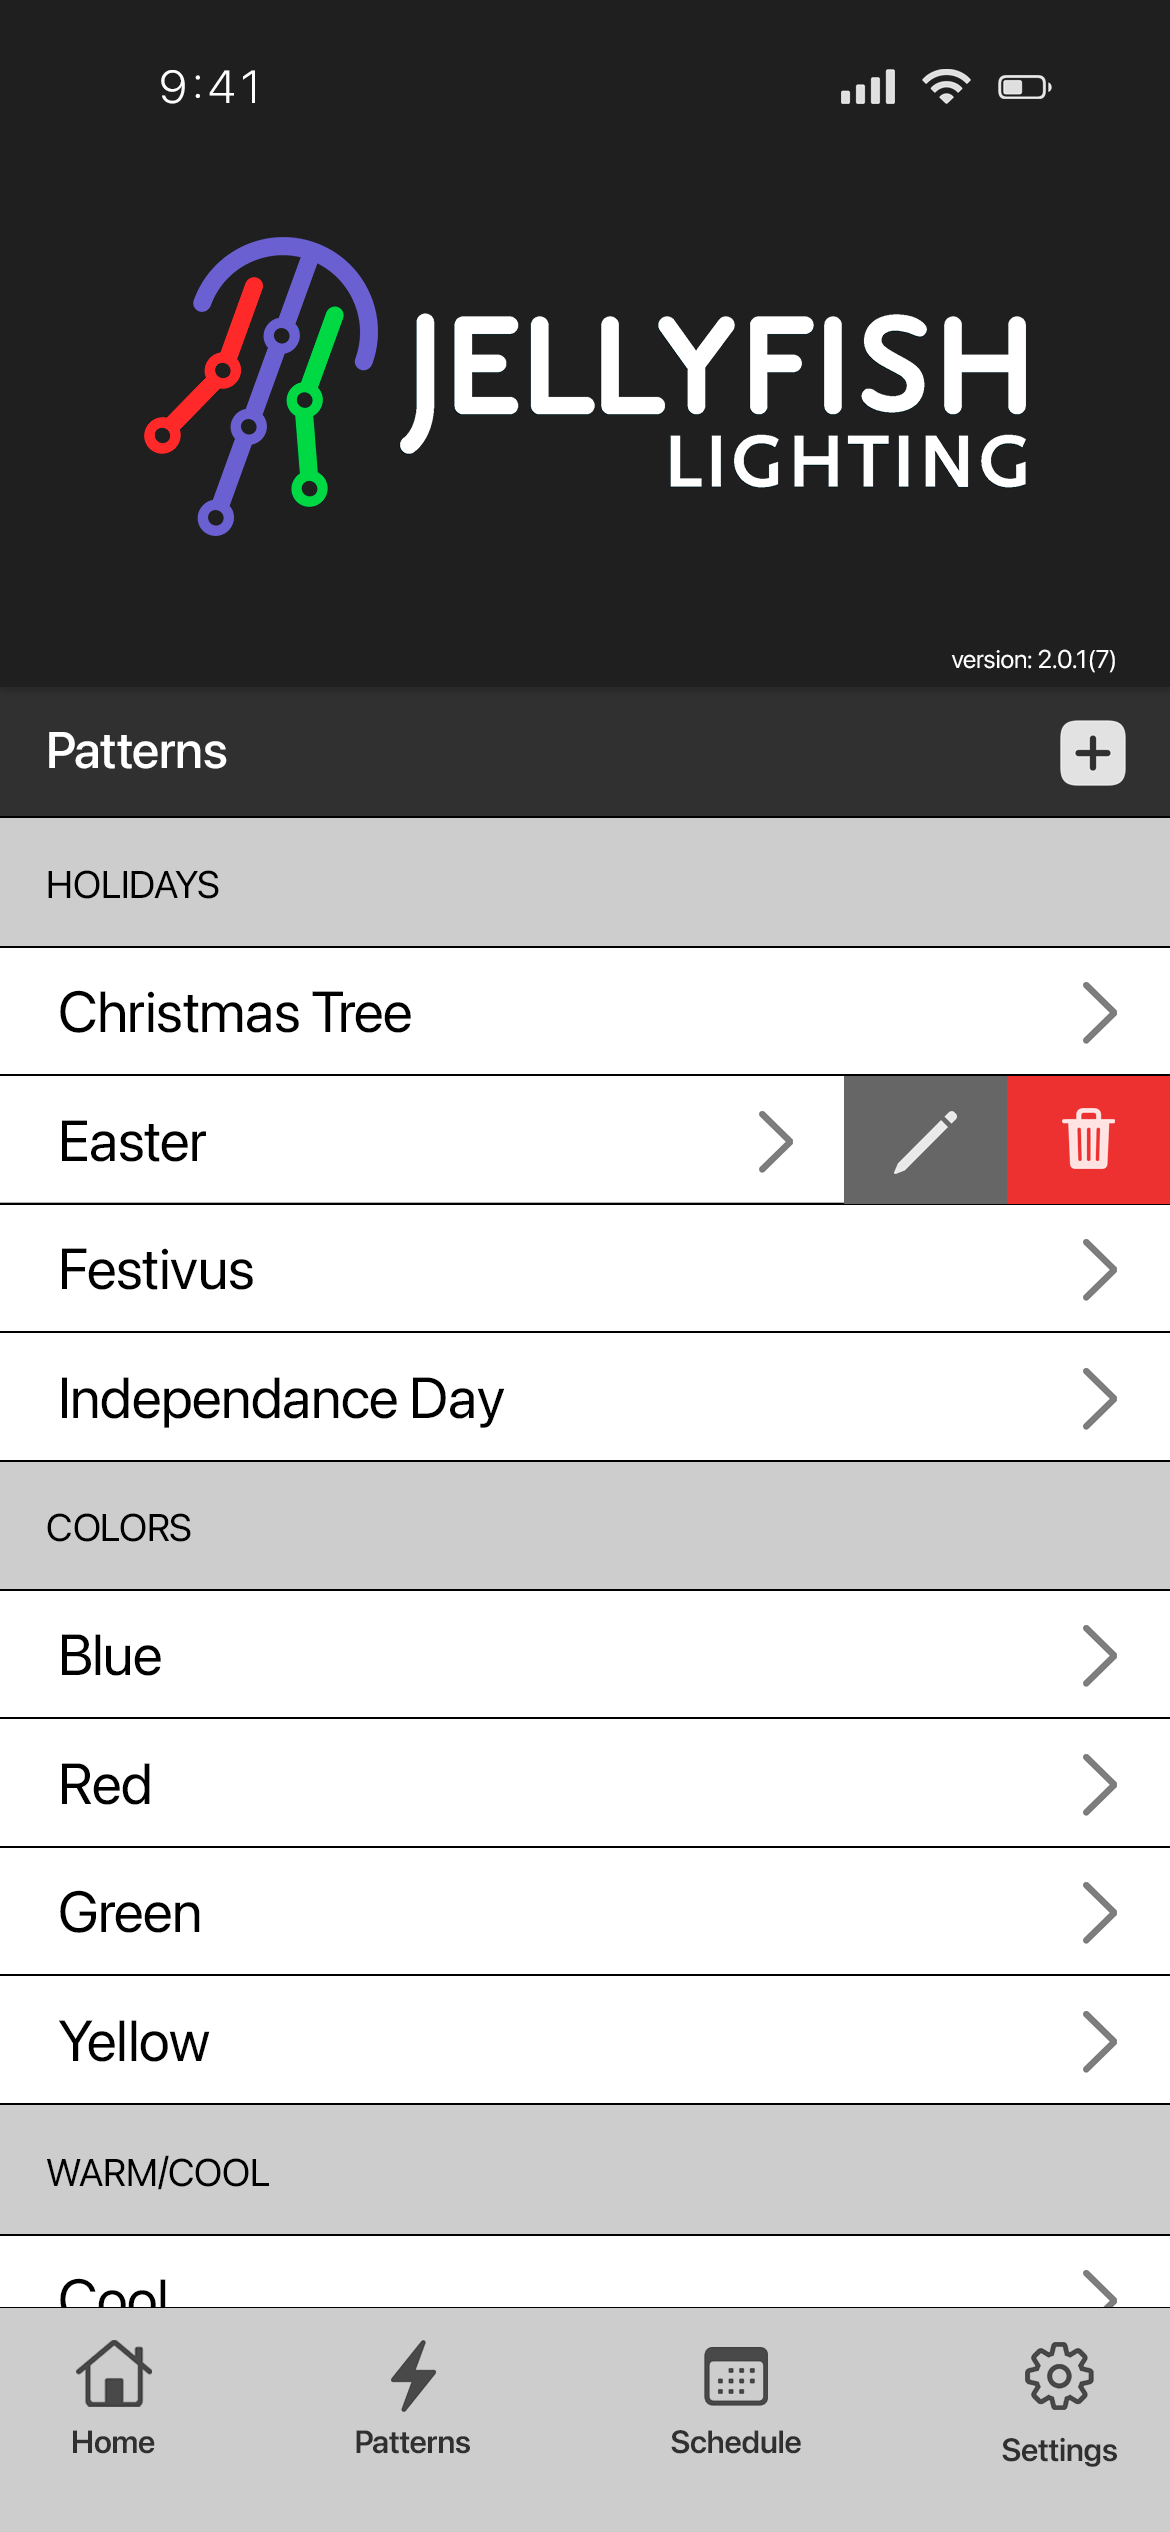Tap the Patterns lightning bolt icon
Image resolution: width=1170 pixels, height=2532 pixels.
[x=412, y=2376]
